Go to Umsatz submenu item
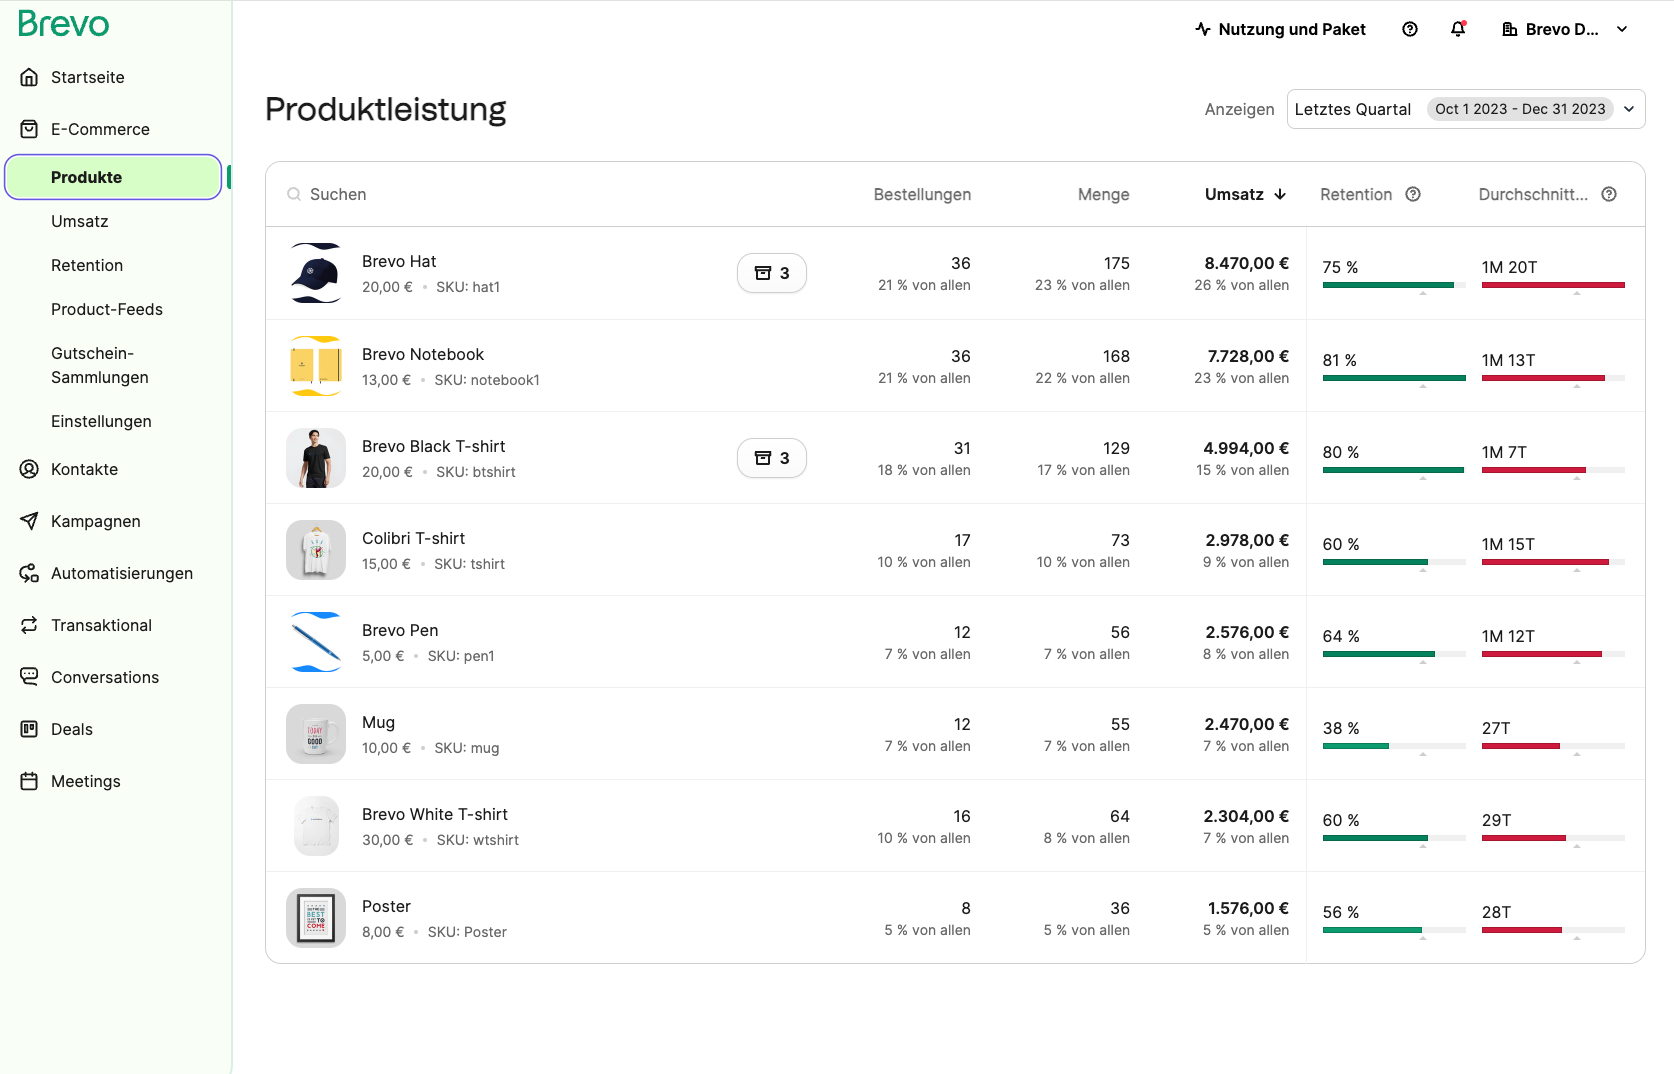Image resolution: width=1674 pixels, height=1074 pixels. coord(80,221)
